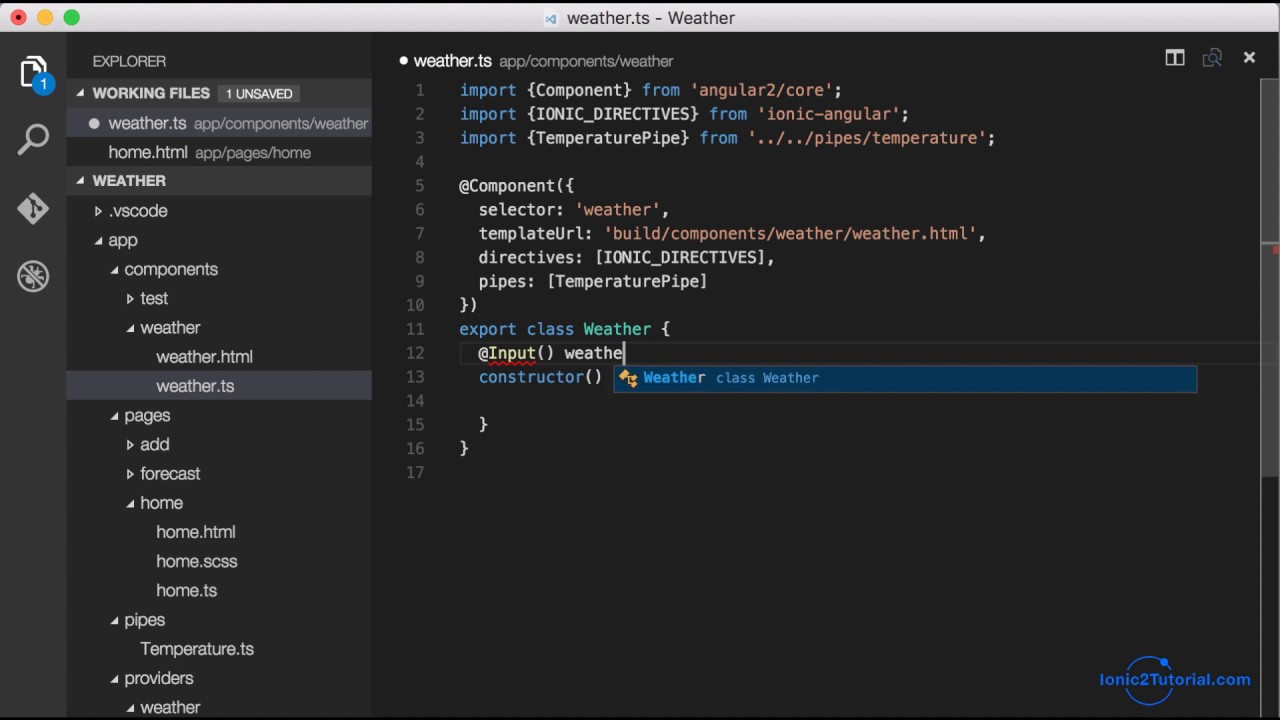Screen dimensions: 1280x720
Task: Expand the test folder
Action: click(130, 299)
